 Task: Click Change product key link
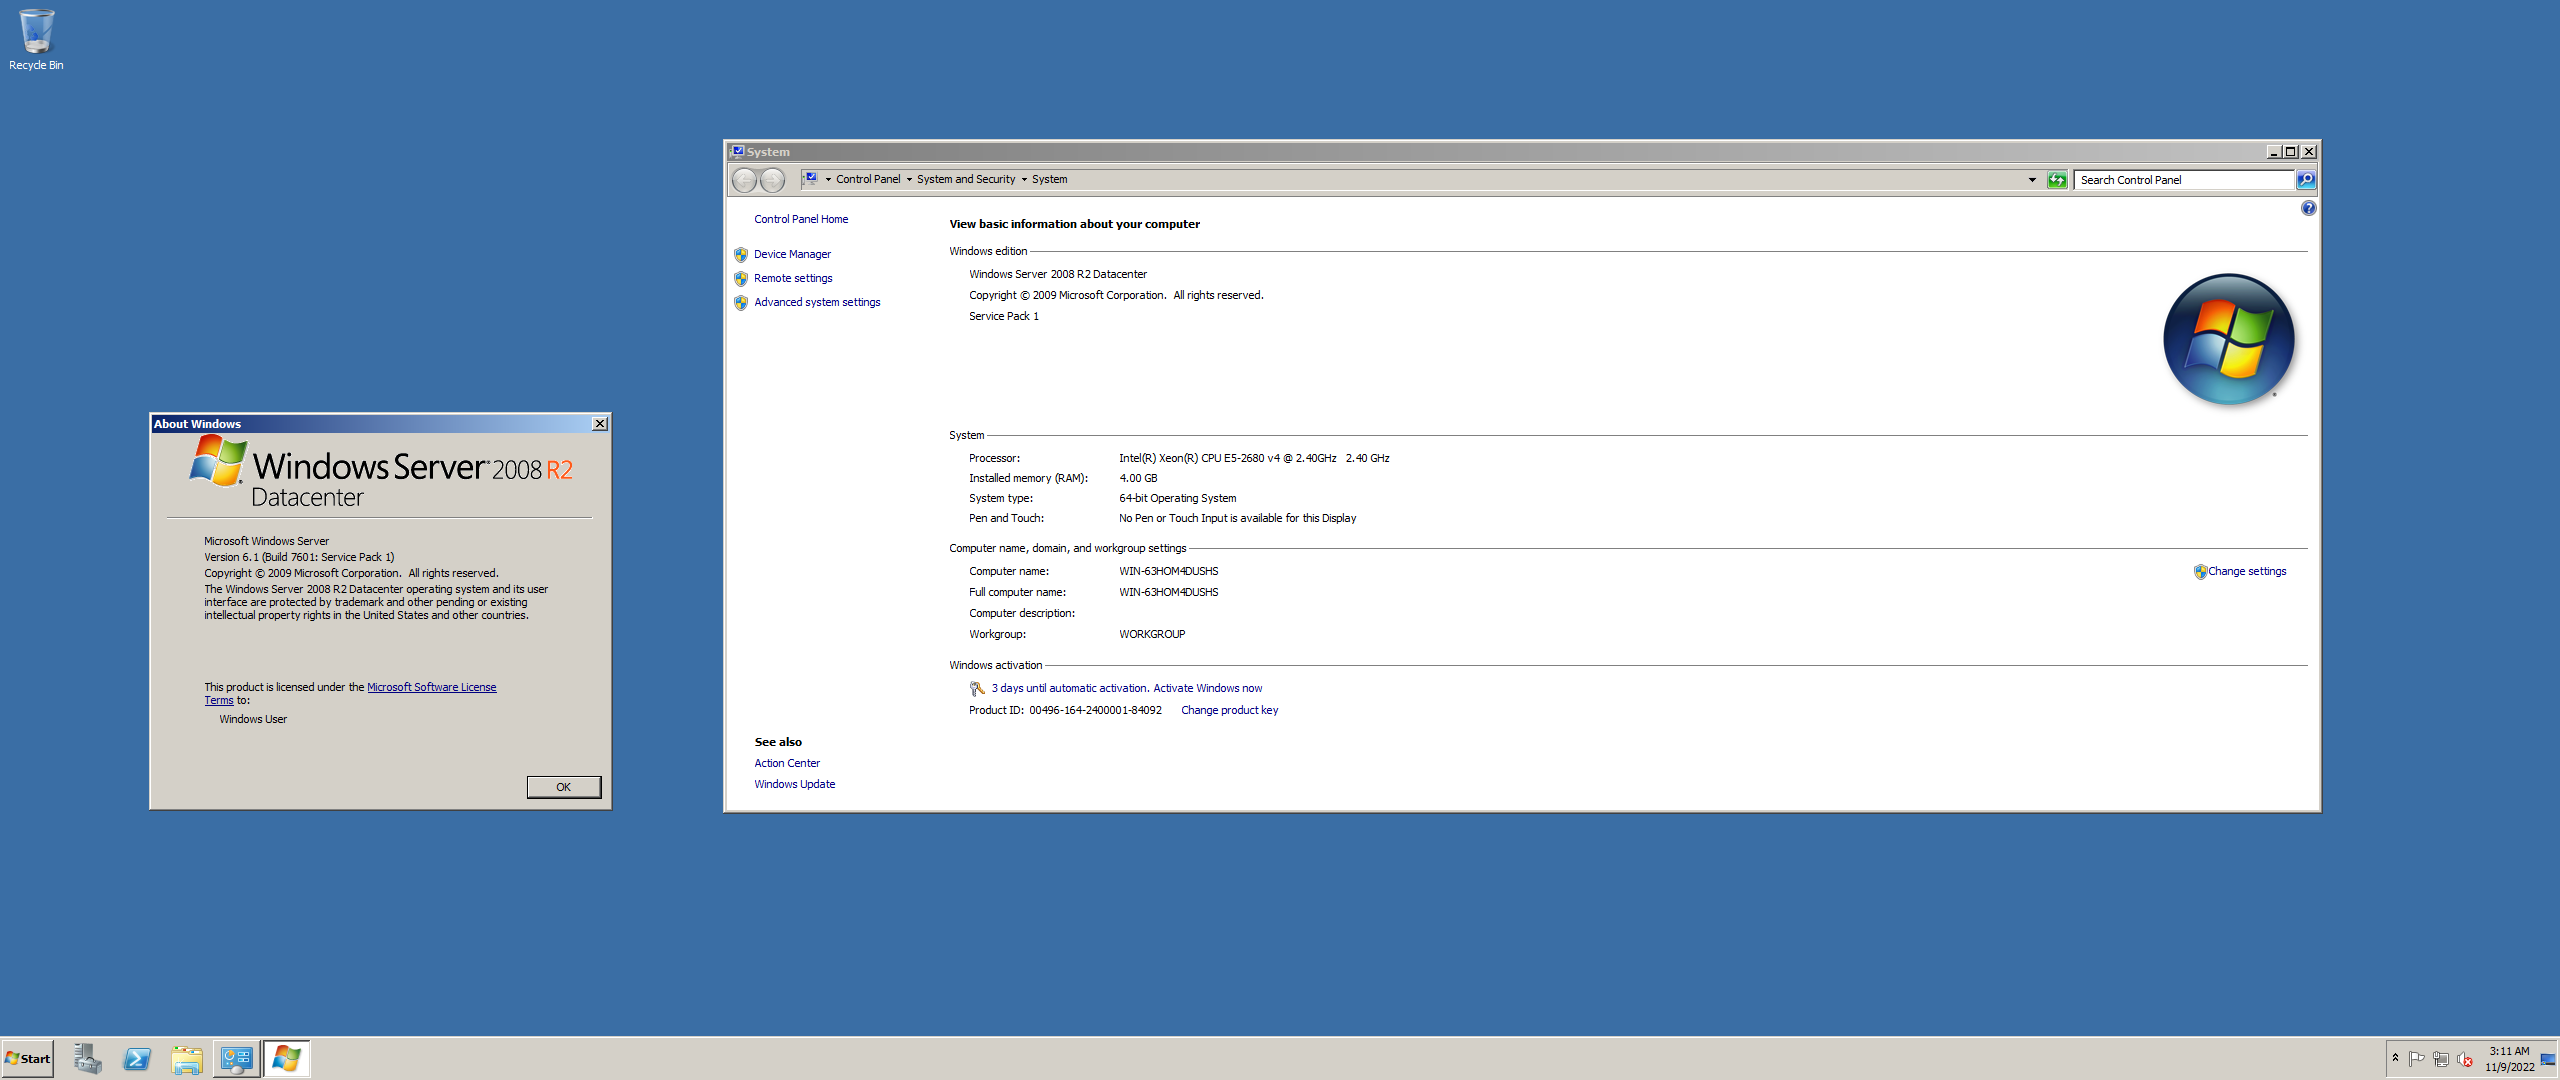pyautogui.click(x=1229, y=711)
